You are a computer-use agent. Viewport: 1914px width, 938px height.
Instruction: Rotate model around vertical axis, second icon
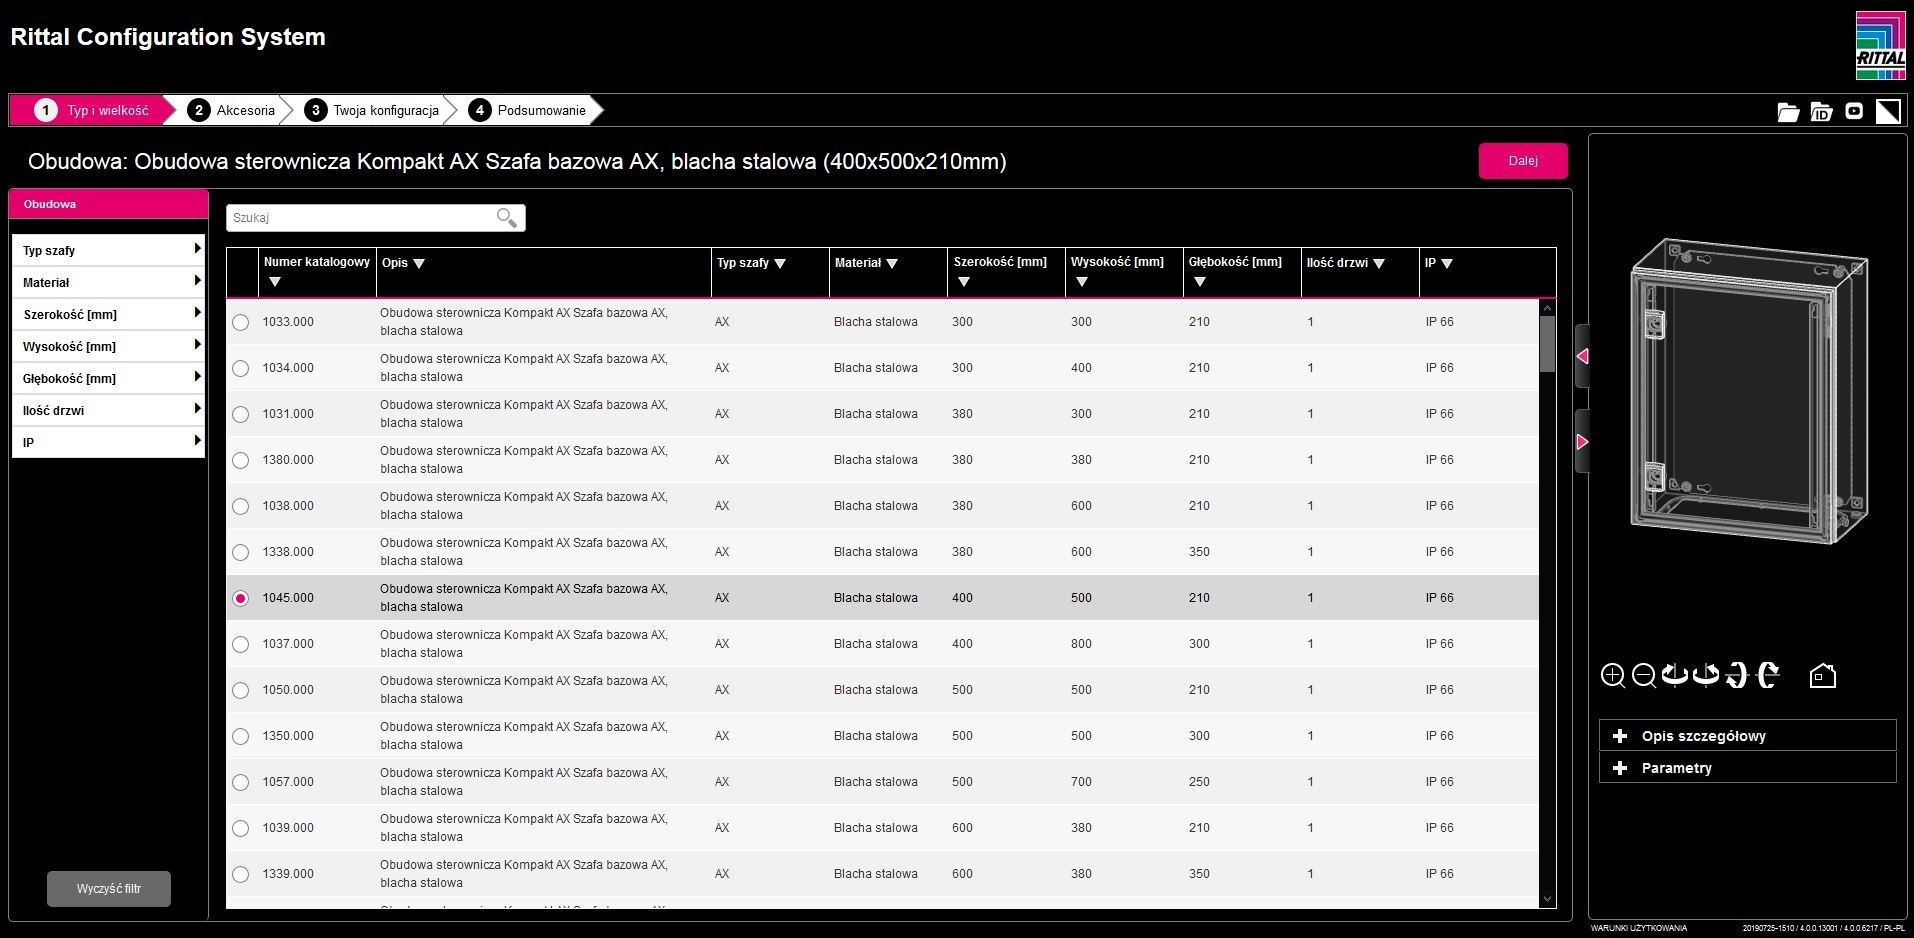[1706, 676]
